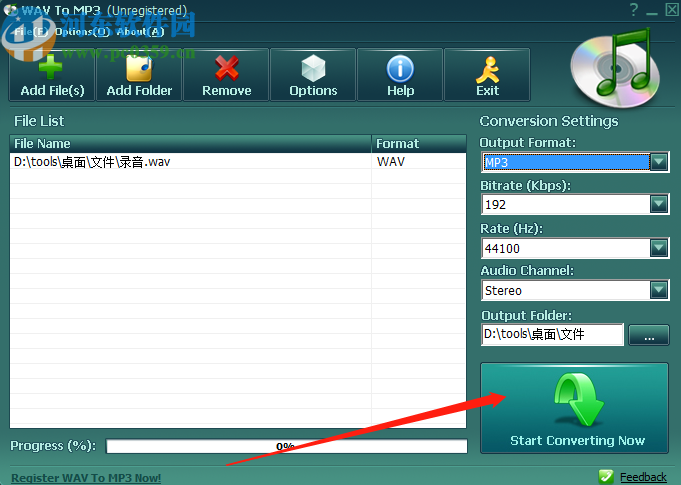681x485 pixels.
Task: Click the Add File(s) toolbar button
Action: point(52,75)
